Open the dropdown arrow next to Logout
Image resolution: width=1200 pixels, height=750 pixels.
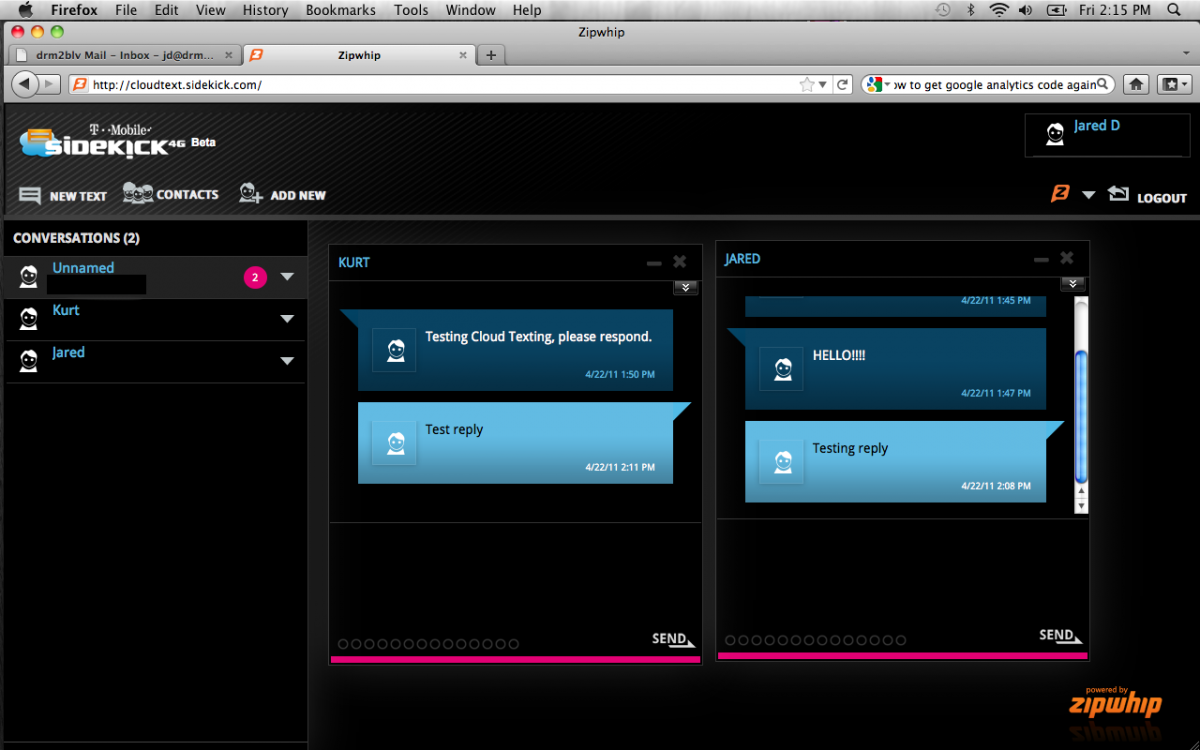tap(1089, 195)
